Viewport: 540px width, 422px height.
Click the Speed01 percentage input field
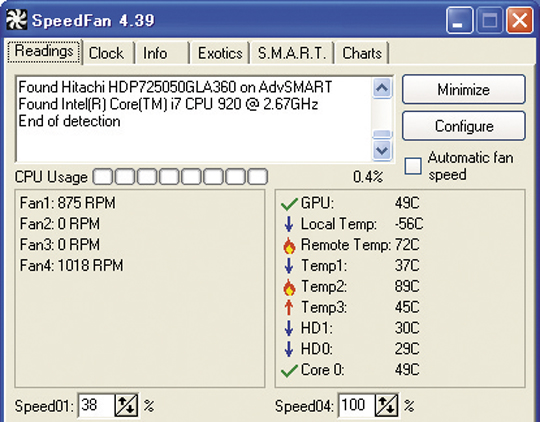(x=96, y=405)
